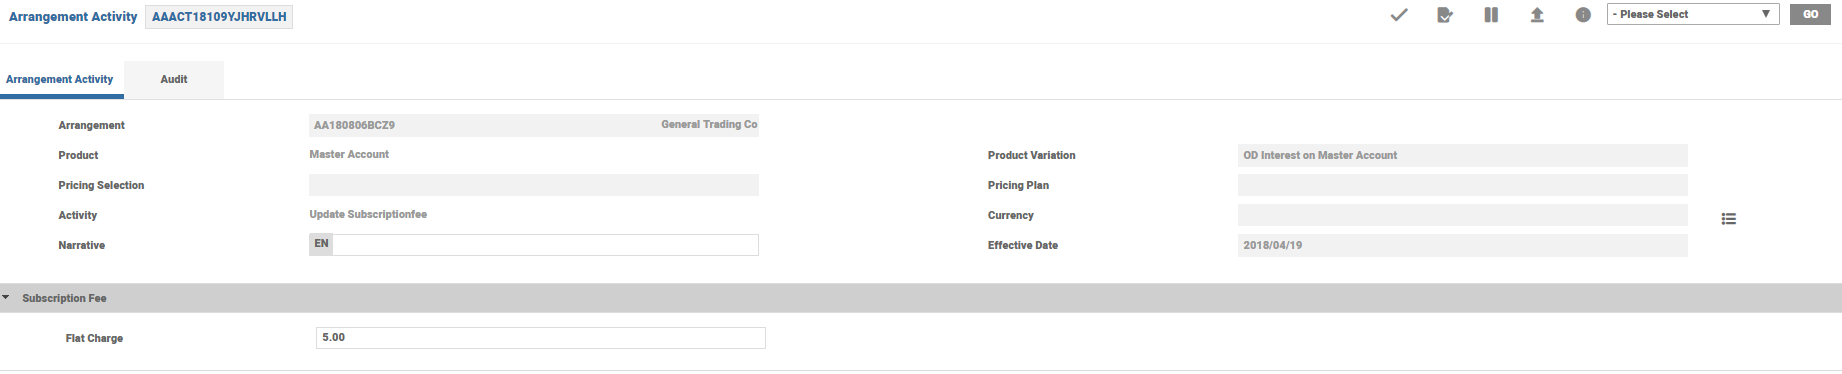Click the Effective Date field 2018/04/19
Screen dimensions: 1842x374
[x=1463, y=245]
